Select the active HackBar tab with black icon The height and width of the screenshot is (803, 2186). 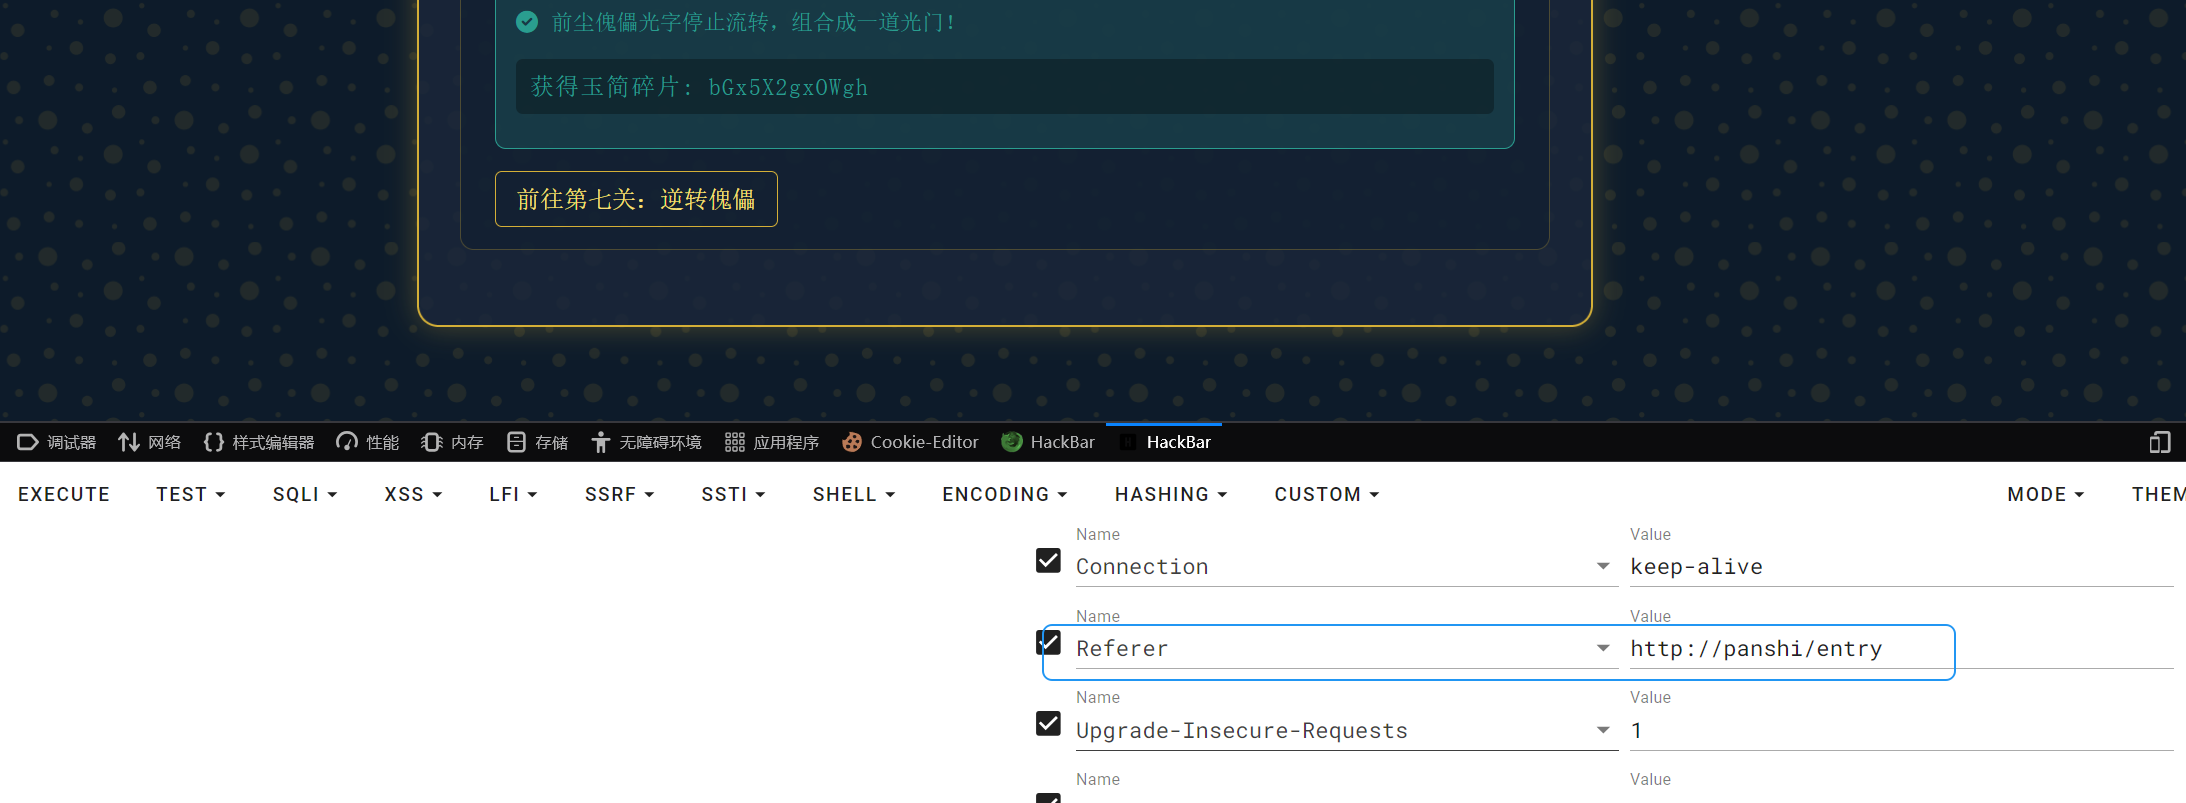pyautogui.click(x=1165, y=442)
